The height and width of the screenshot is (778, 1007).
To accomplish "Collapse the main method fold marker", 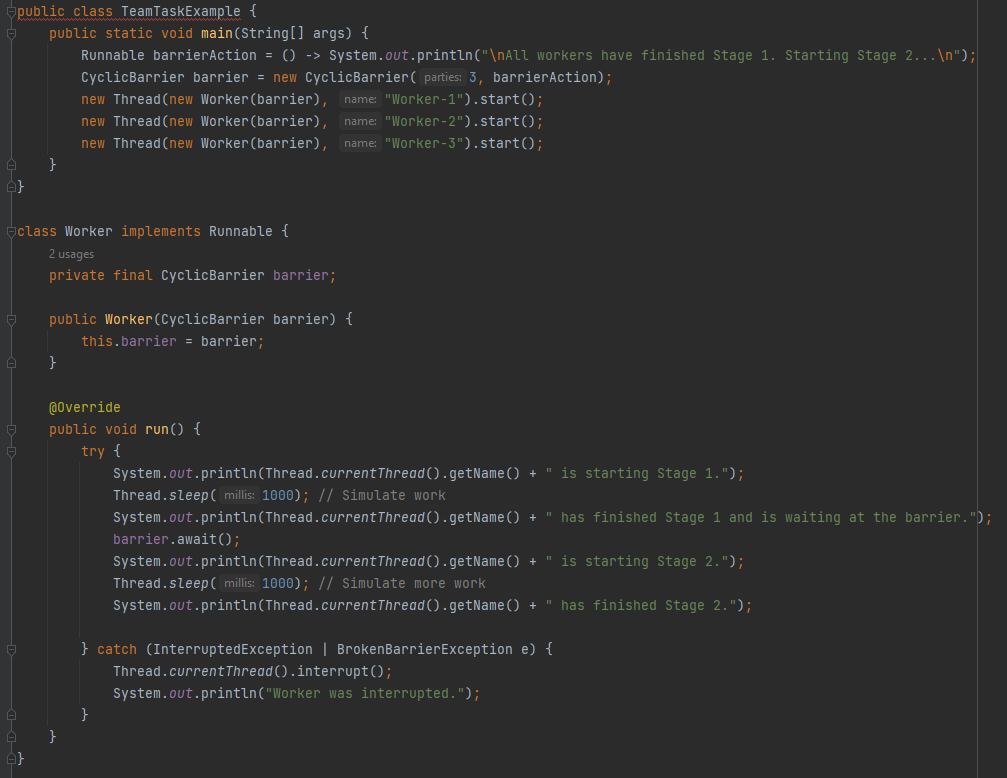I will pyautogui.click(x=11, y=34).
